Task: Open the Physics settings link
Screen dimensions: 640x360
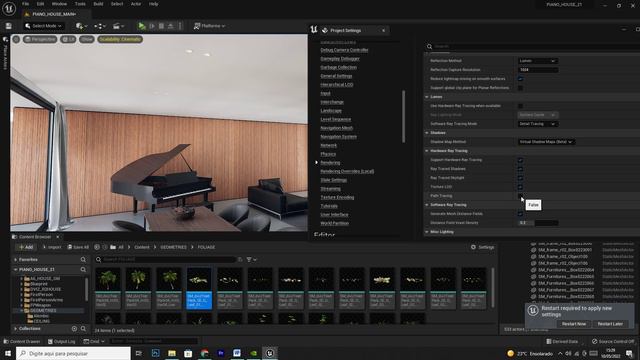Action: 328,154
